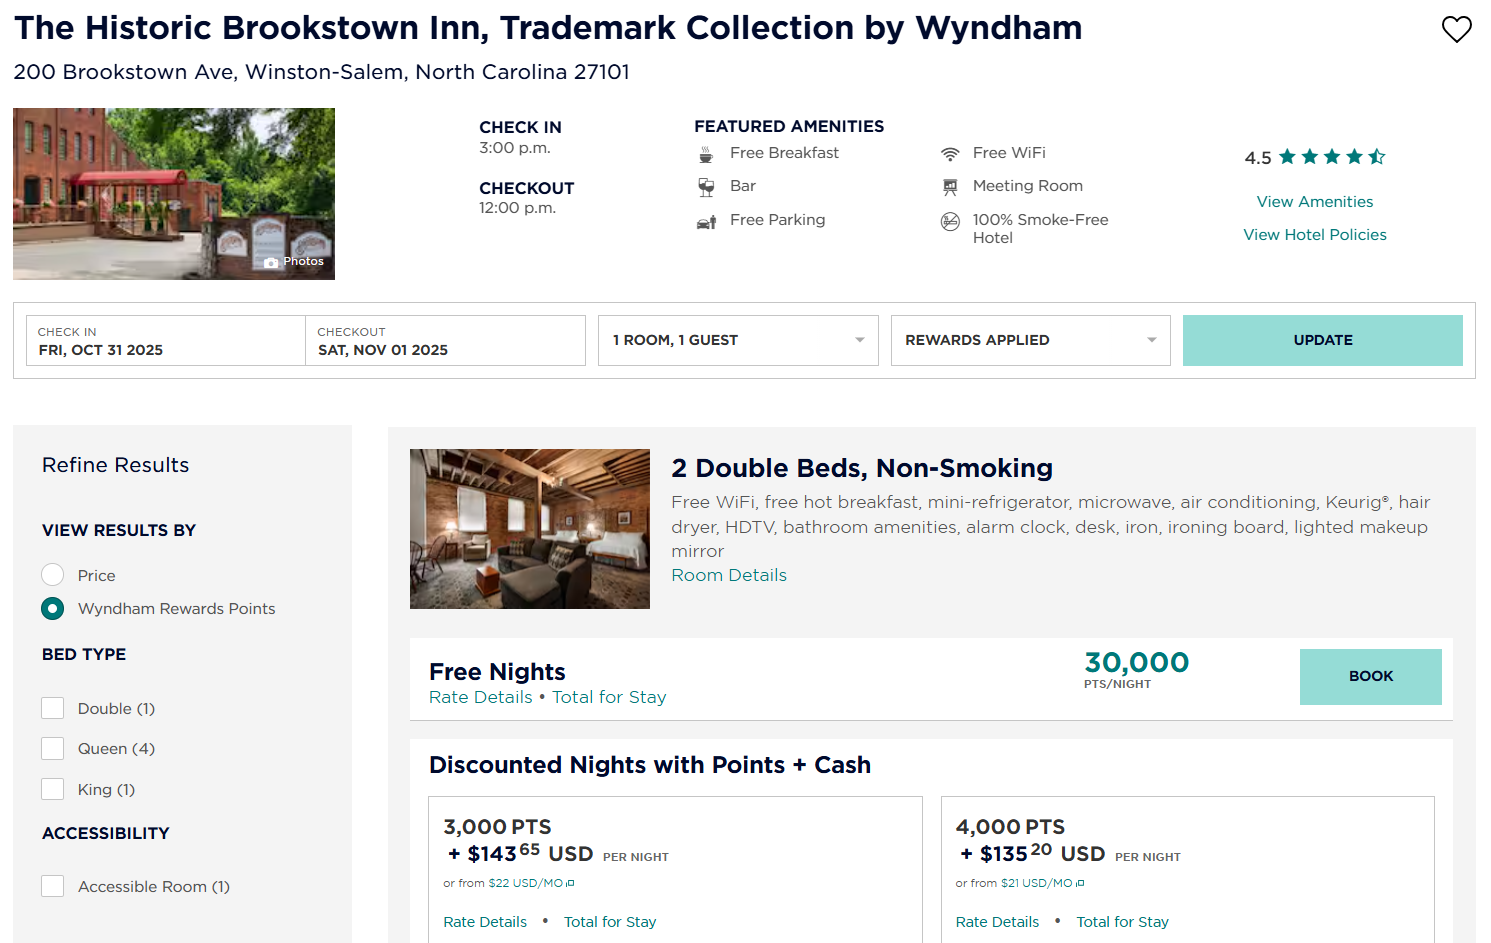Click the Meeting Room icon
This screenshot has height=943, width=1491.
[950, 187]
